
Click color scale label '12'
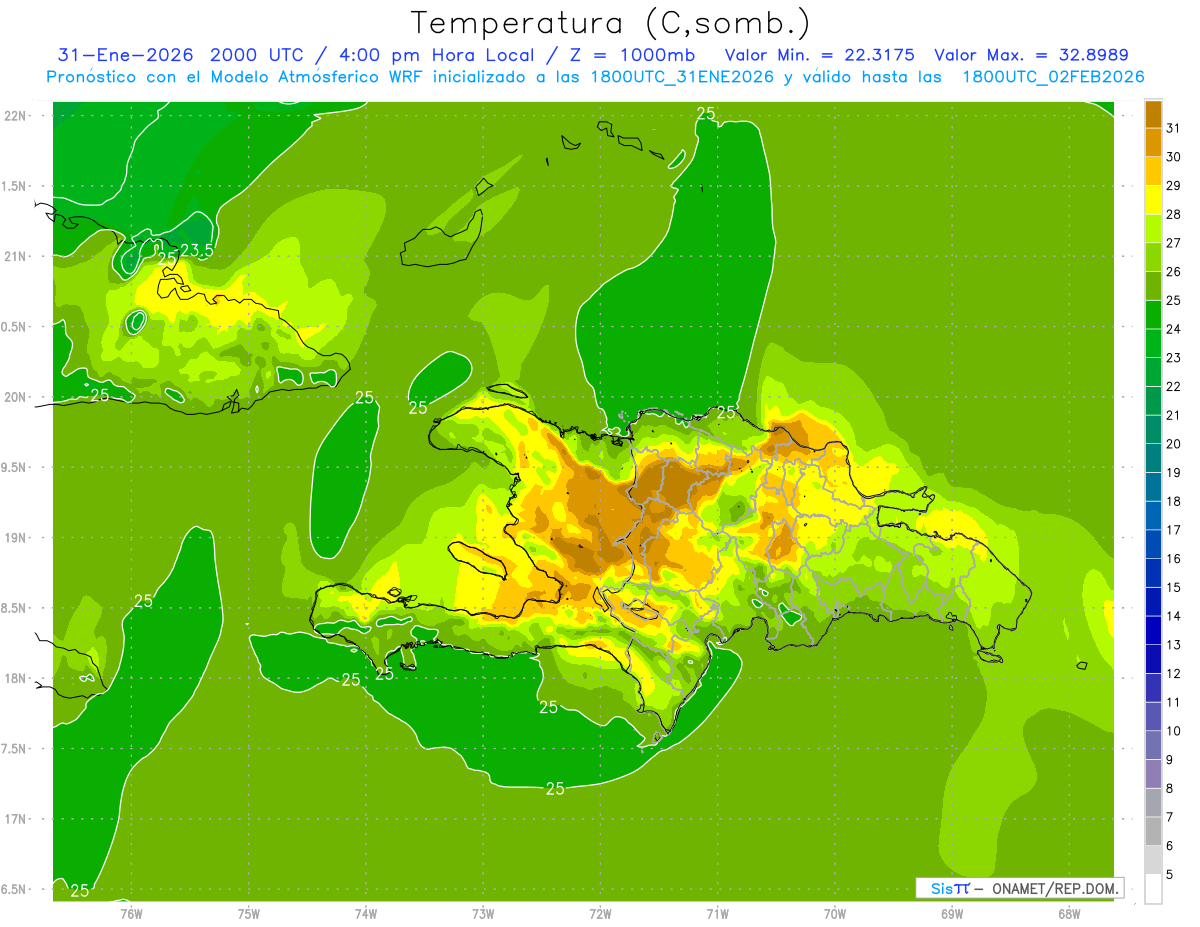(1174, 673)
